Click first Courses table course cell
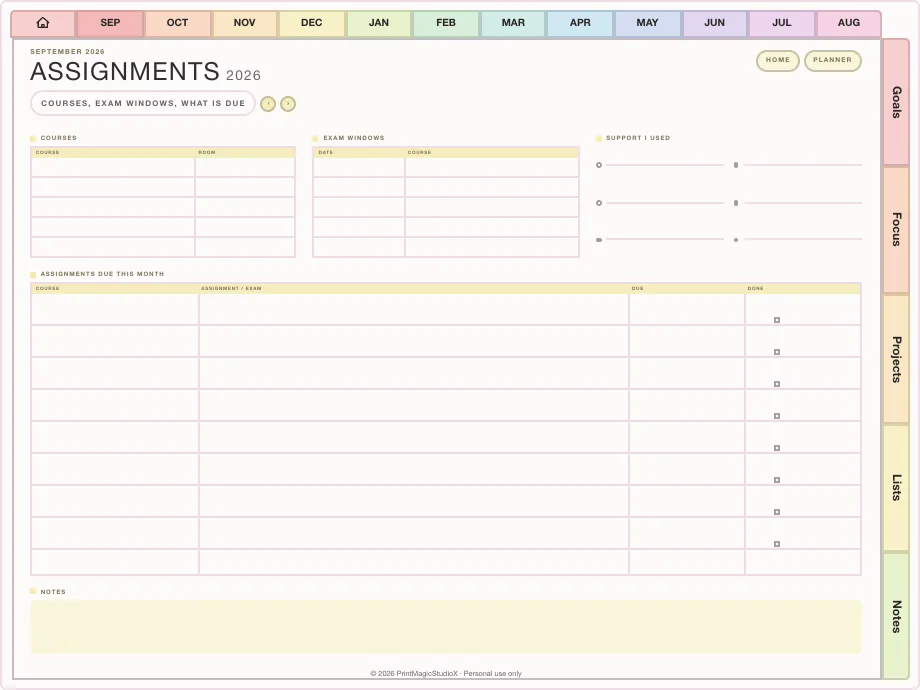 pos(113,167)
